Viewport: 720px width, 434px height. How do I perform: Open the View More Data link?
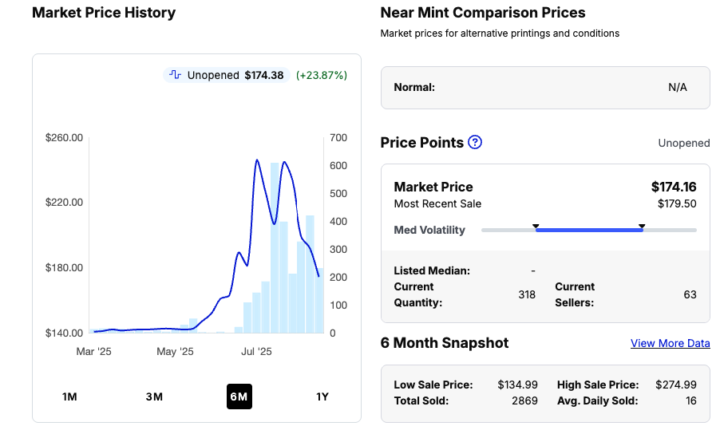670,343
